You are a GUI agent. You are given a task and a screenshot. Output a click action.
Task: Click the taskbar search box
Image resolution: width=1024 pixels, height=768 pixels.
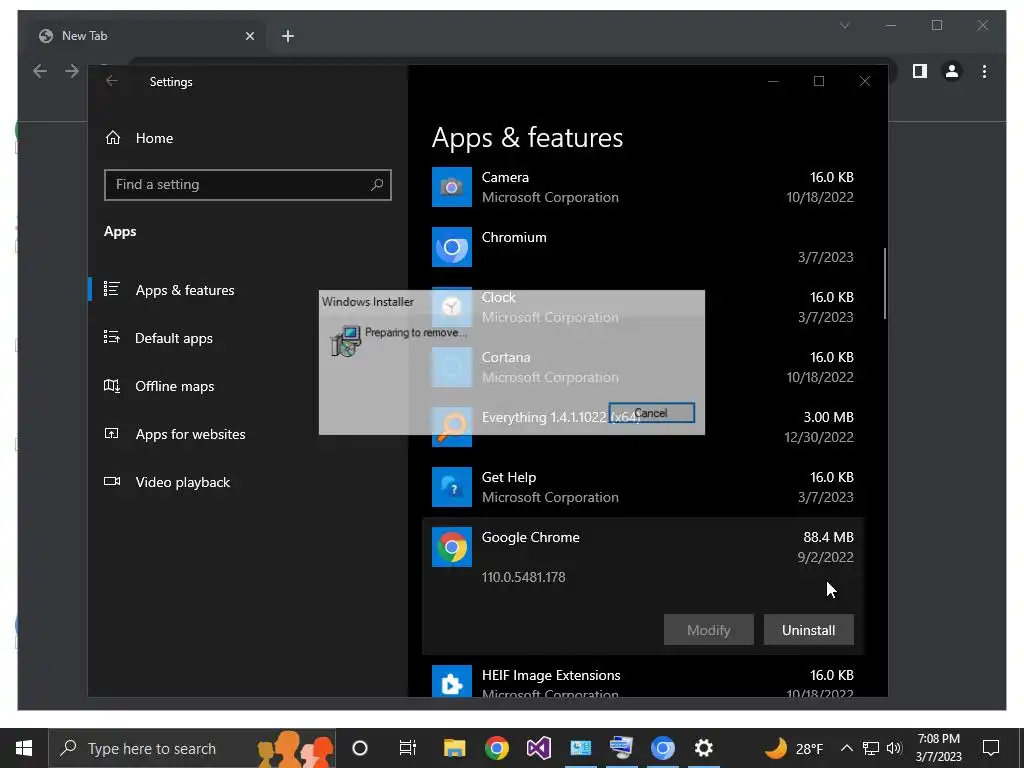pos(192,748)
